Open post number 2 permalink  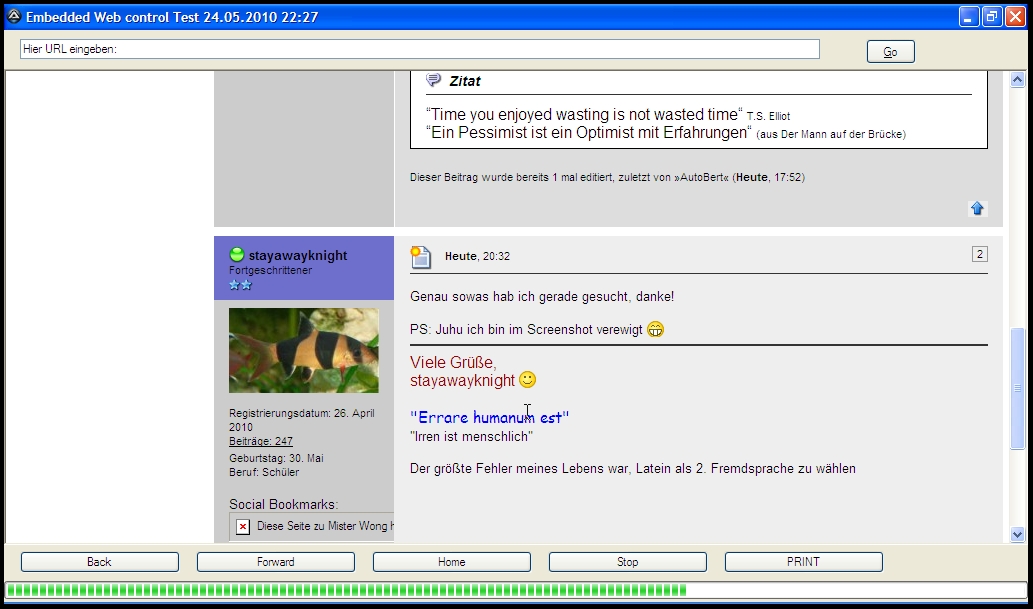(979, 254)
